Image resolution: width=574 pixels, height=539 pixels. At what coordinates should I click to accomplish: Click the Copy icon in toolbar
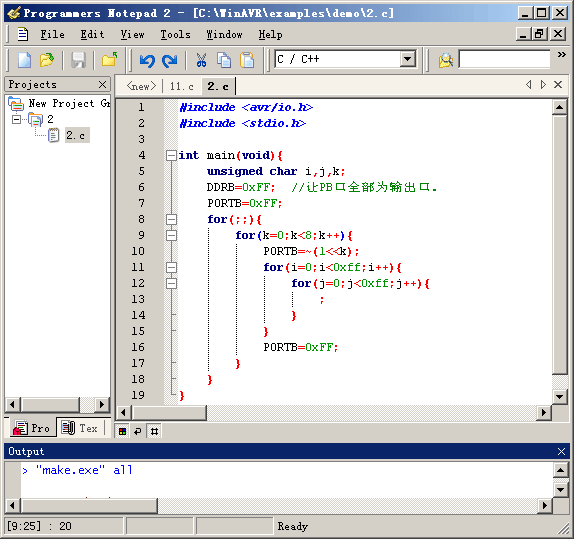click(x=224, y=60)
